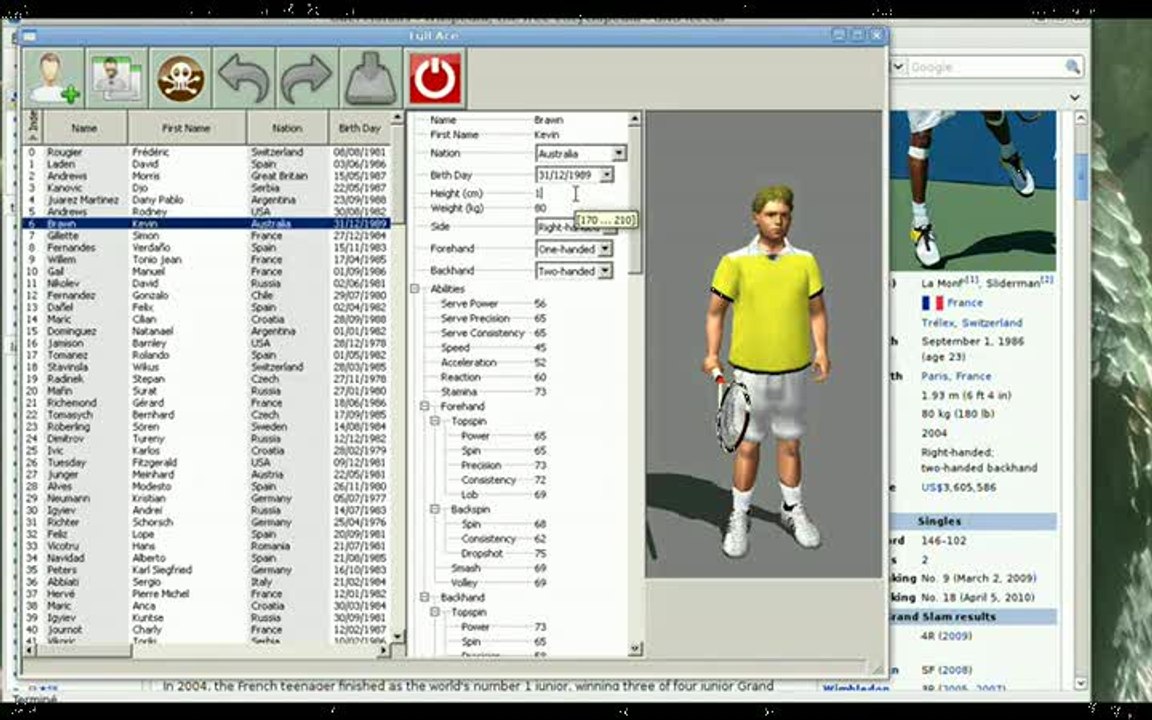Click the browser search magnifier icon

1073,67
